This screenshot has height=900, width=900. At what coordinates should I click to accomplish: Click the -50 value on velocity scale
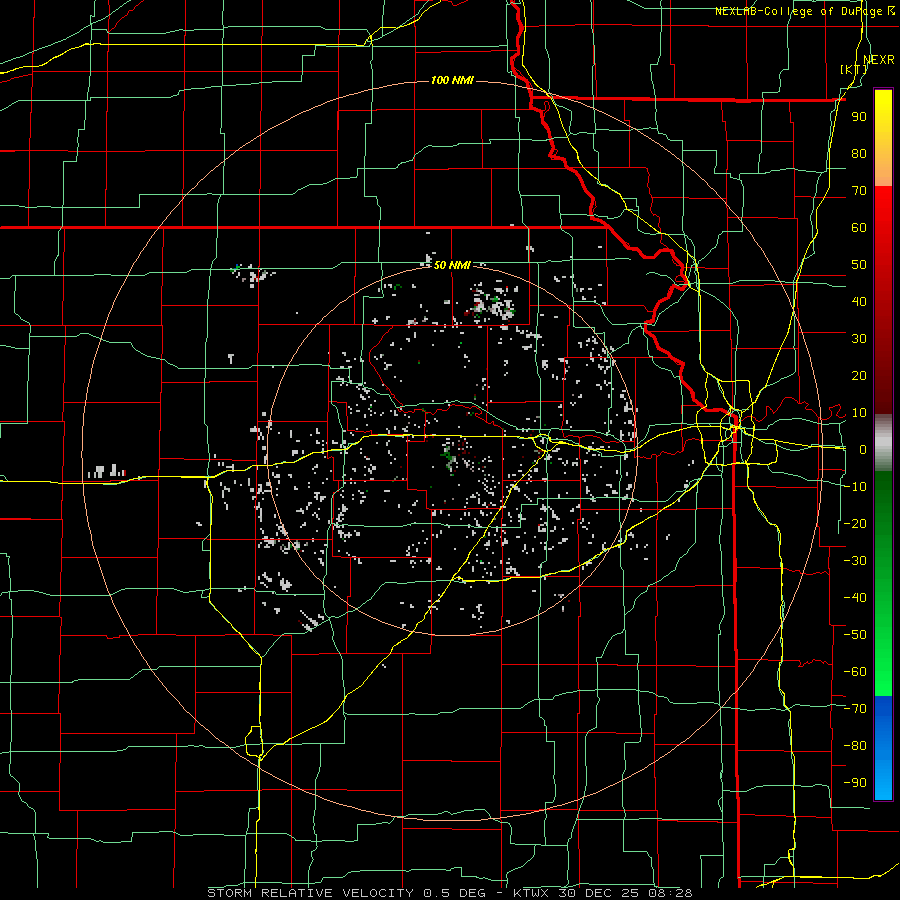pyautogui.click(x=855, y=635)
